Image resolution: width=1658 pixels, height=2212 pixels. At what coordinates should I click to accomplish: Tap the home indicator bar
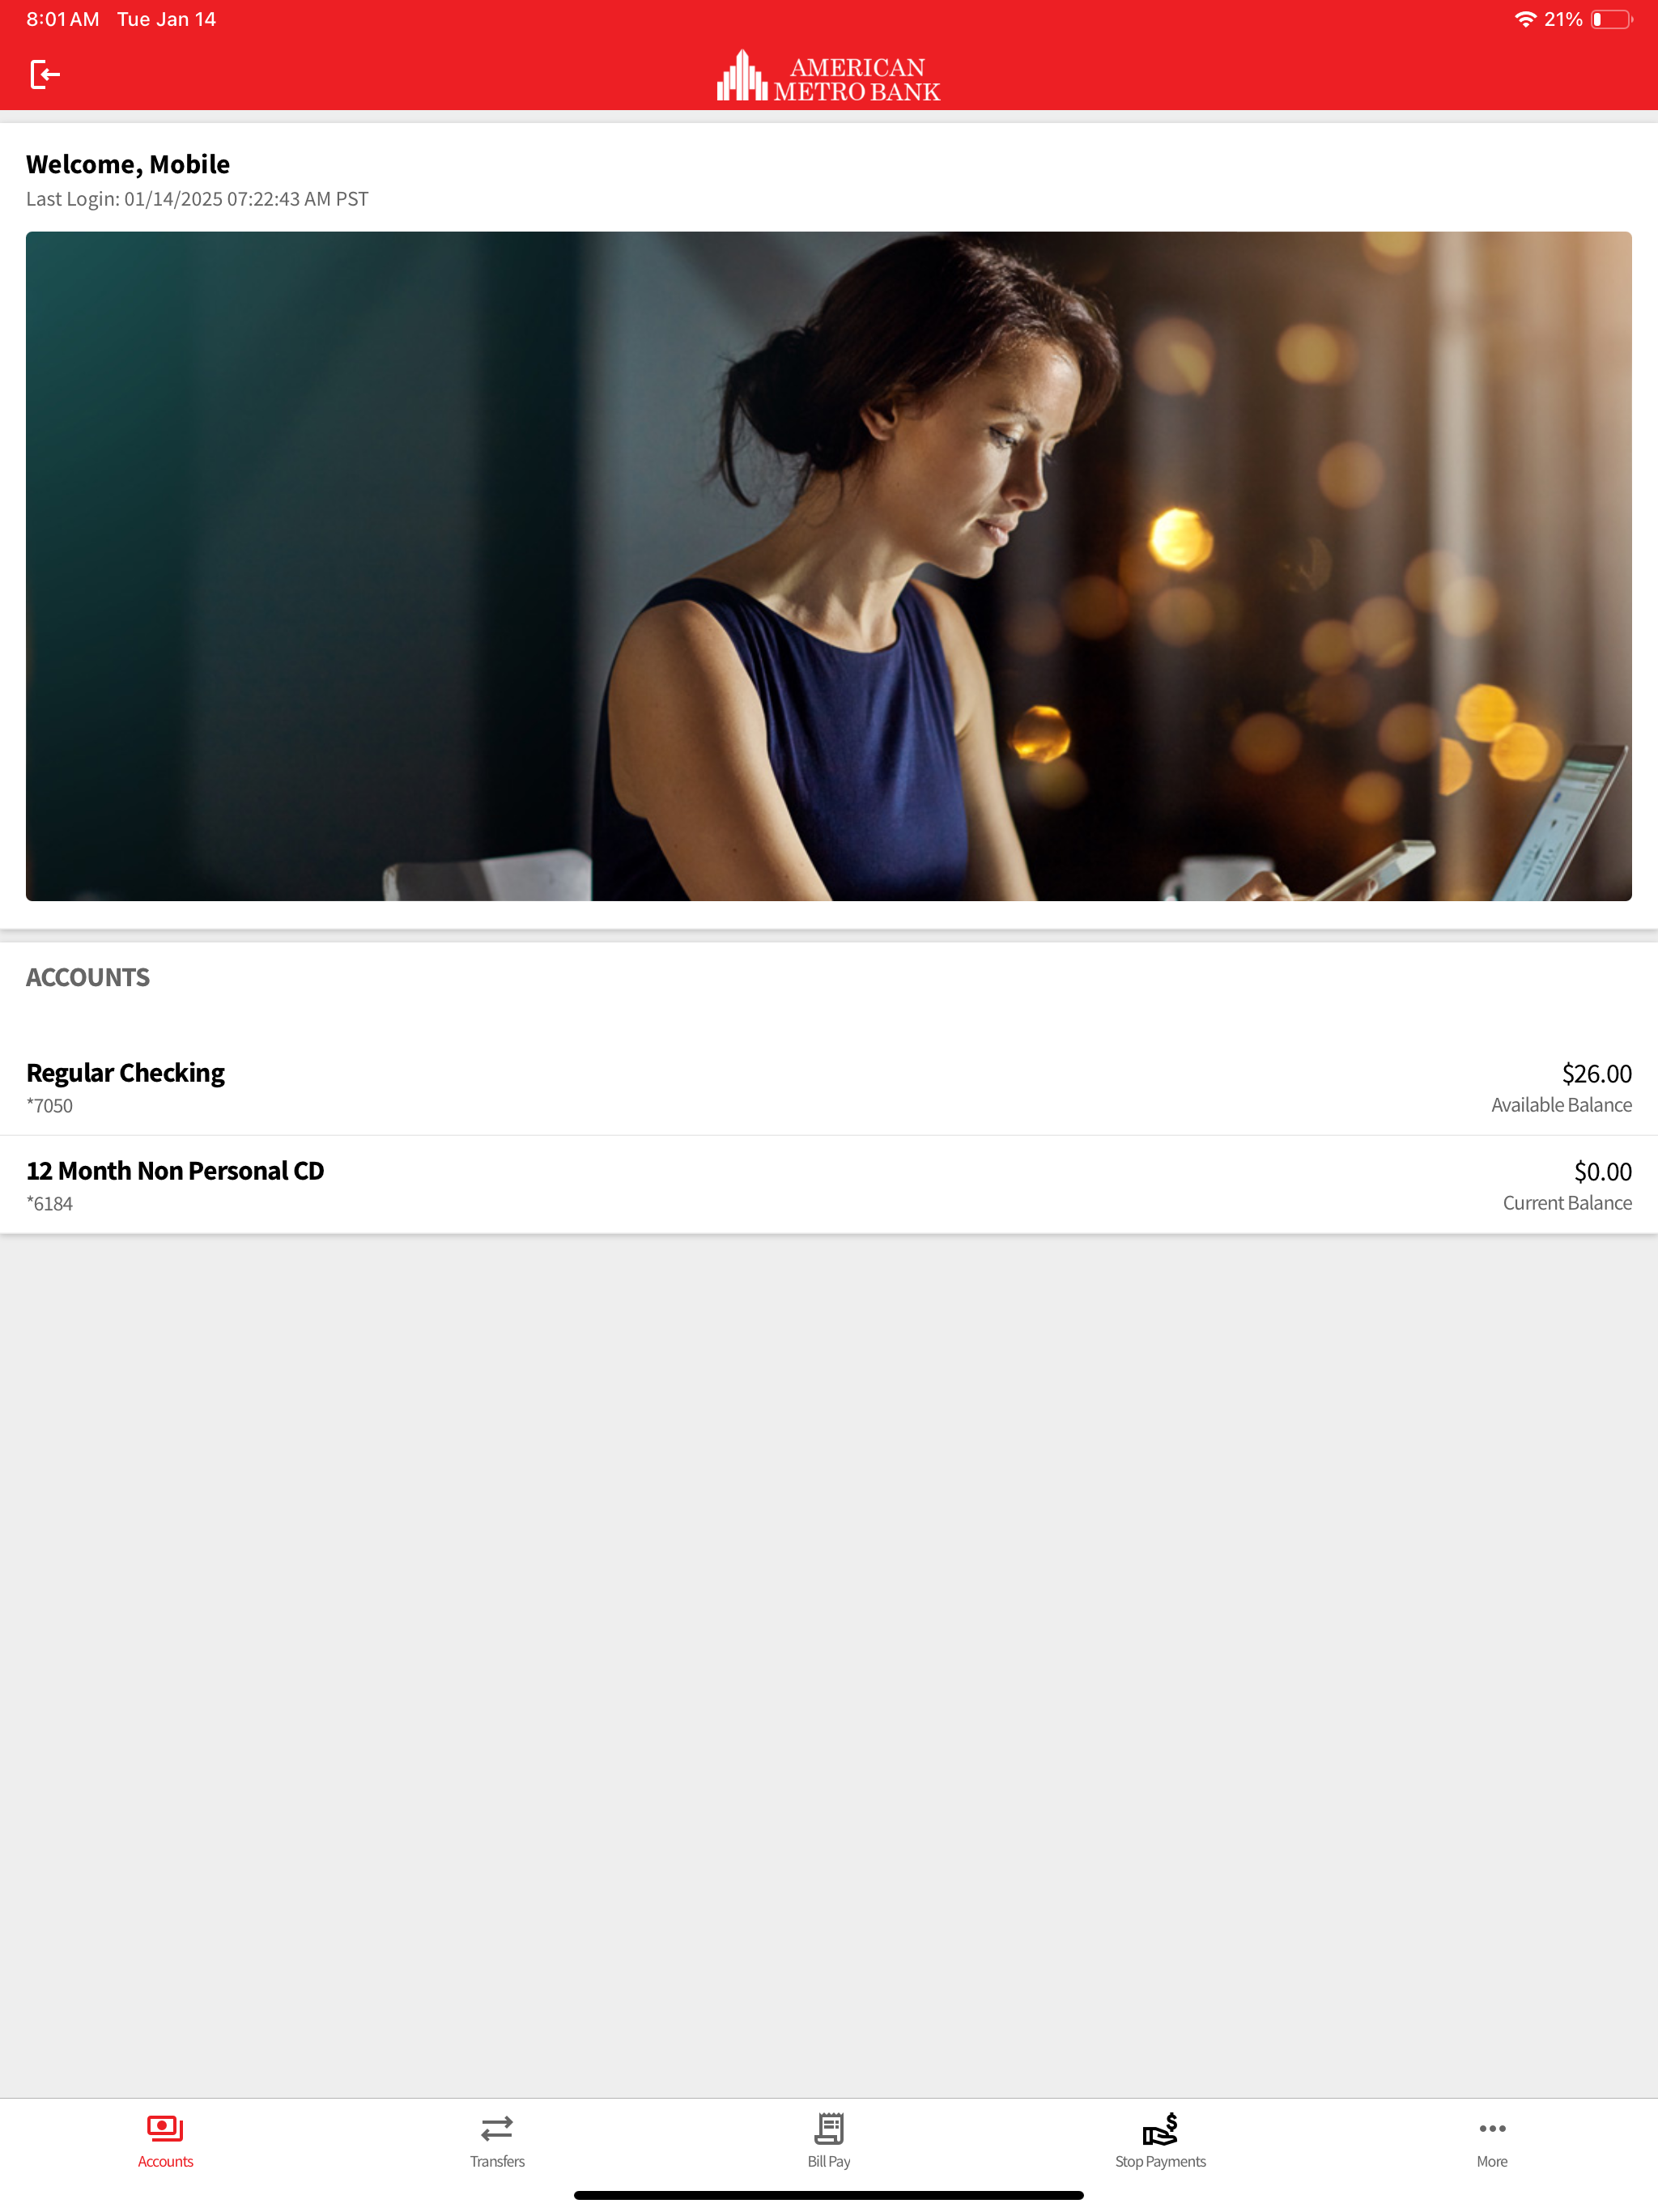point(829,2195)
